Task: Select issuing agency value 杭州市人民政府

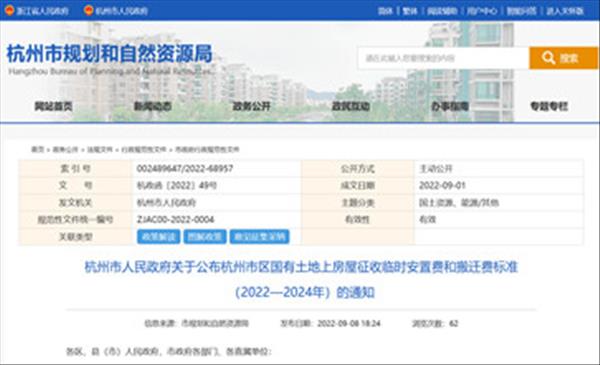Action: [x=166, y=203]
